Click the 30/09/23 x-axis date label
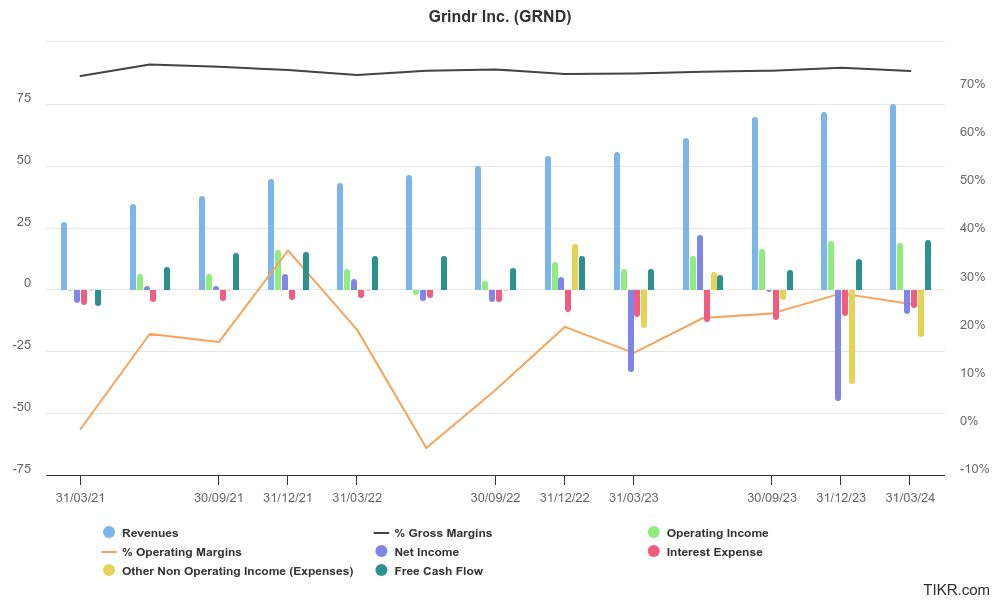 click(772, 498)
